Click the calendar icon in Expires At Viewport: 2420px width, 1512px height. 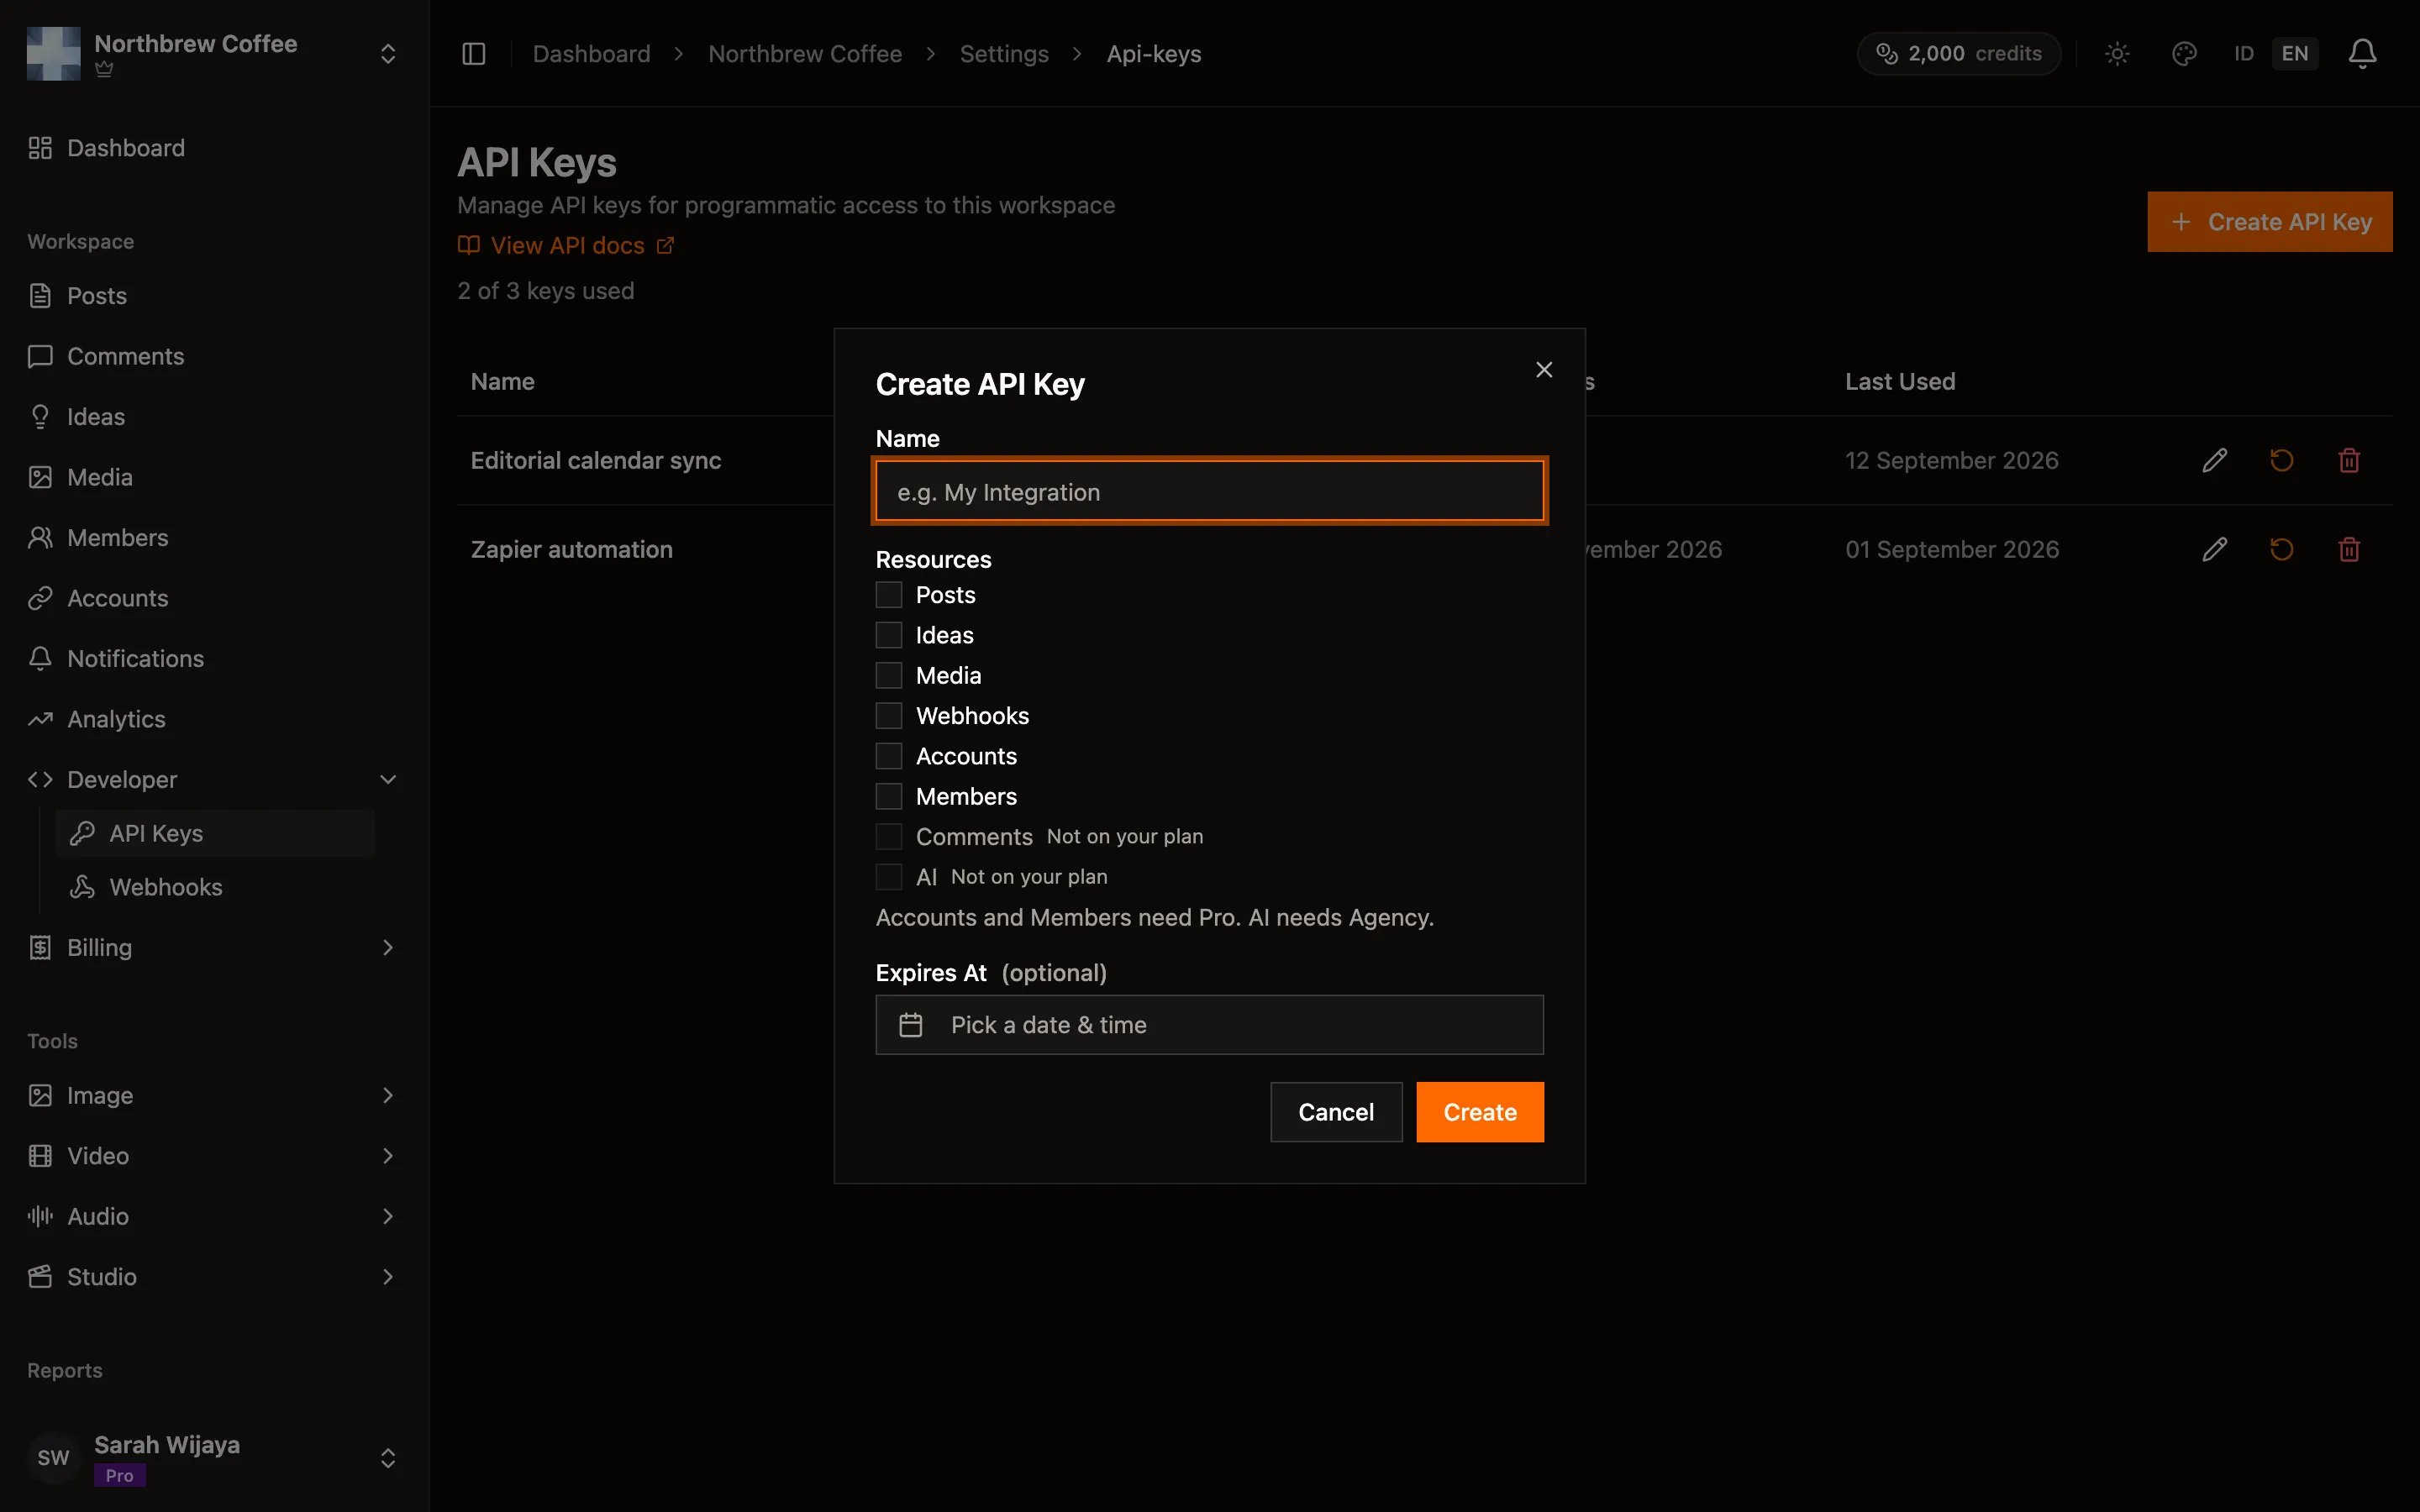(x=910, y=1025)
